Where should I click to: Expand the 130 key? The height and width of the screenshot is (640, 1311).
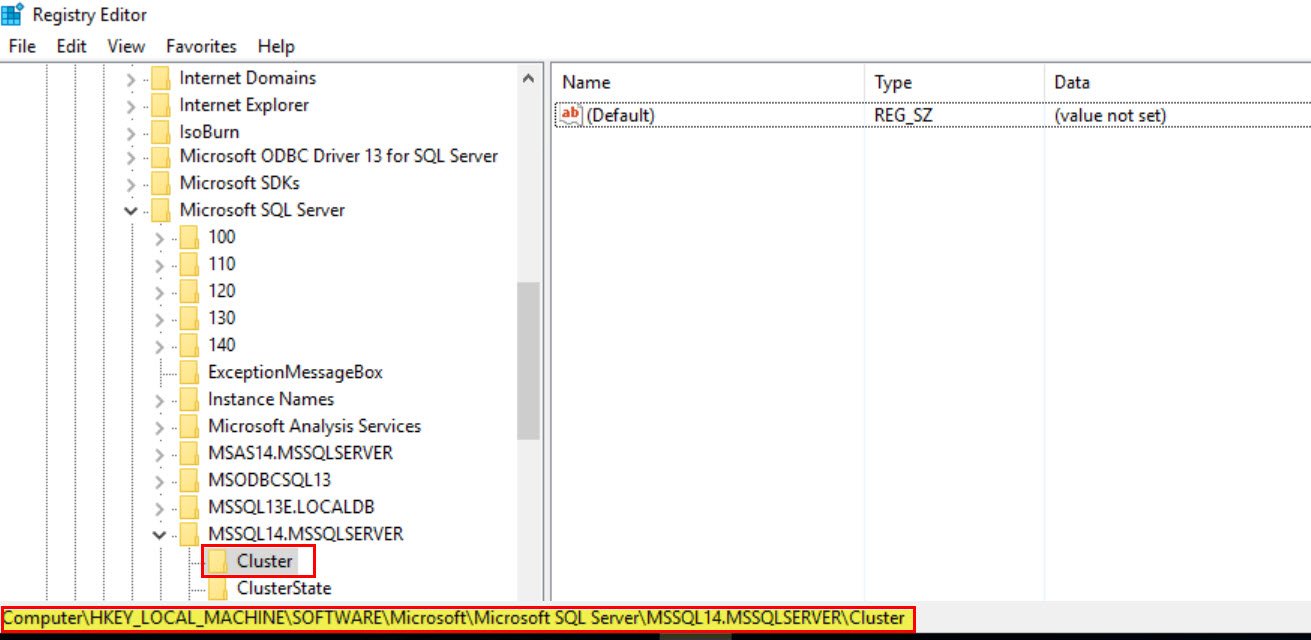coord(159,318)
